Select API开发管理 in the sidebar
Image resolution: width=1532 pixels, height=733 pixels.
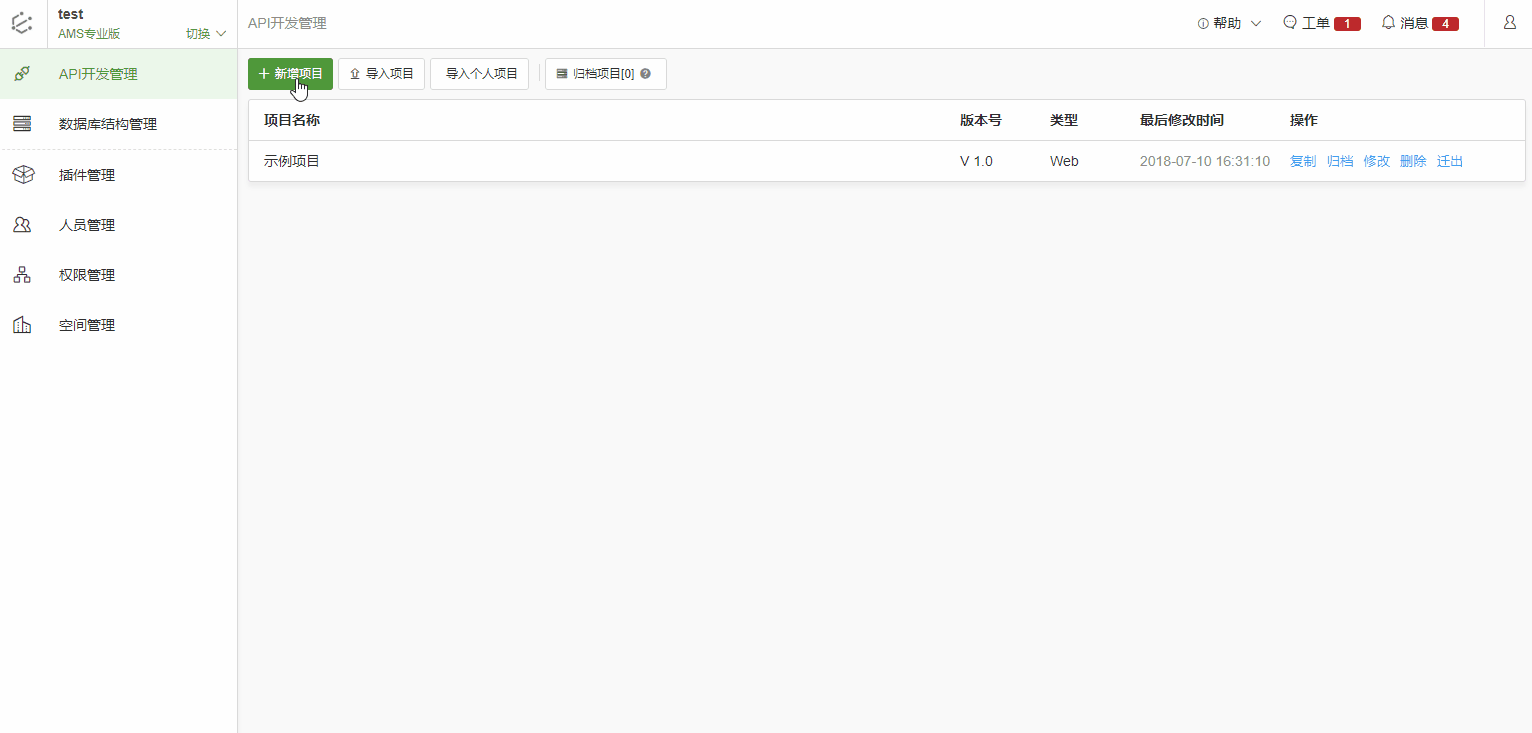pyautogui.click(x=118, y=74)
